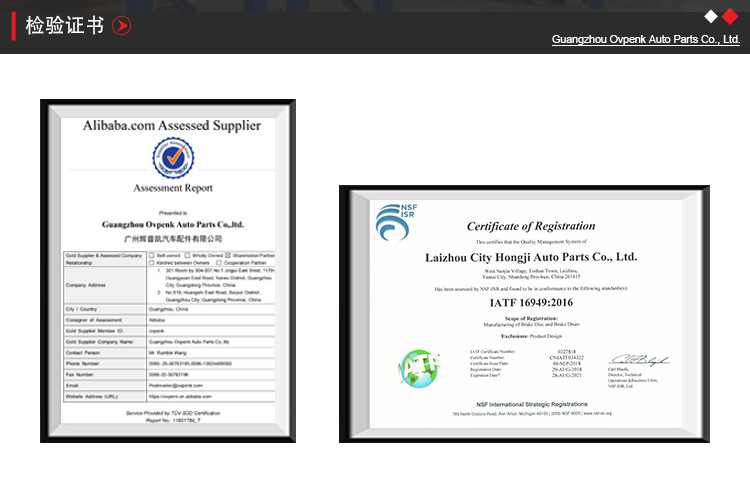Click the IATF globe logo on certificate
Image resolution: width=750 pixels, height=492 pixels.
tap(418, 368)
